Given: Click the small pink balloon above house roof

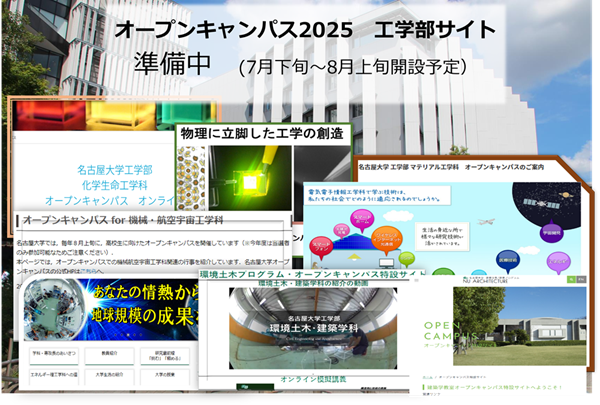Looking at the screenshot, I should [341, 231].
